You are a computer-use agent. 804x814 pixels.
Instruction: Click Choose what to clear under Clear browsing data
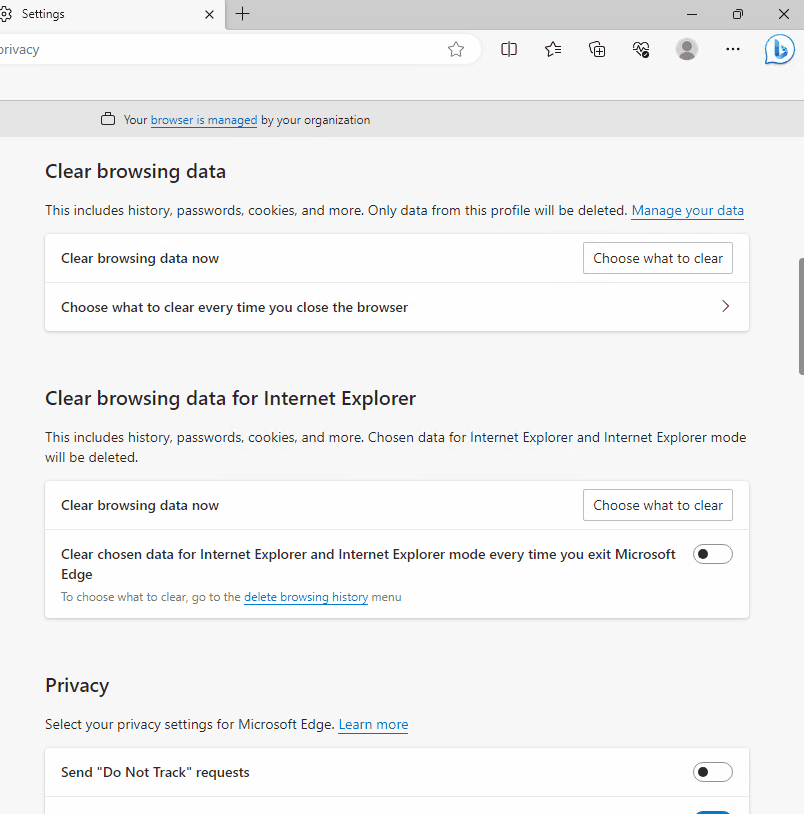(657, 258)
